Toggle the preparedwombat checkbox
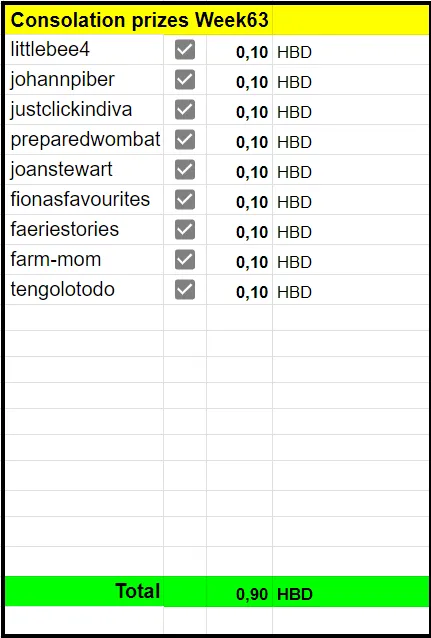The width and height of the screenshot is (431, 638). pos(185,140)
